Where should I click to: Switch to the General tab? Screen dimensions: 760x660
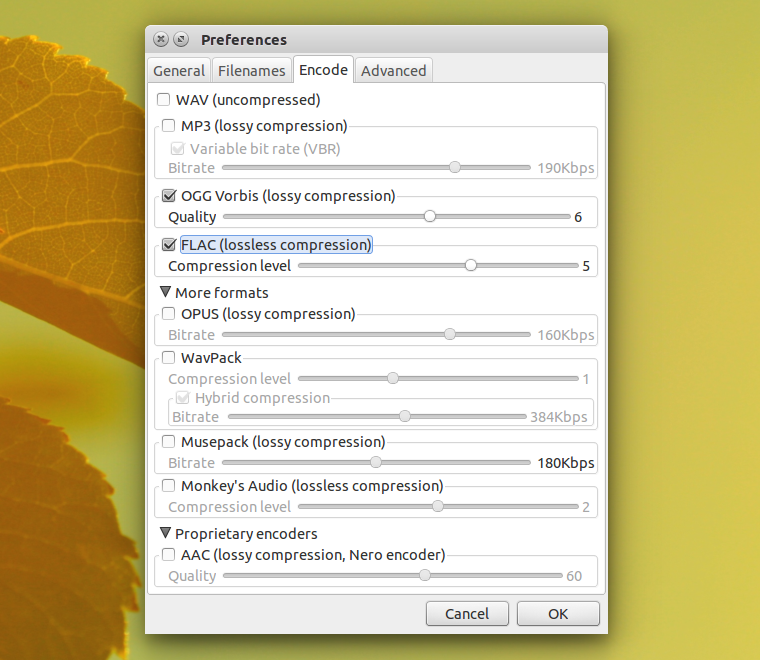point(179,71)
